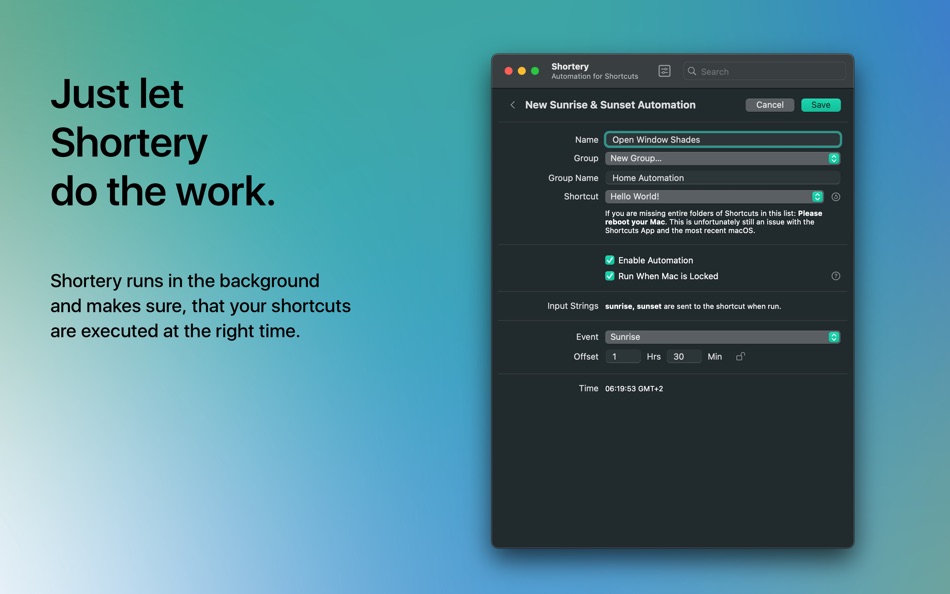Click the 'sunrise, sunset' input strings text
This screenshot has width=950, height=594.
pyautogui.click(x=633, y=306)
